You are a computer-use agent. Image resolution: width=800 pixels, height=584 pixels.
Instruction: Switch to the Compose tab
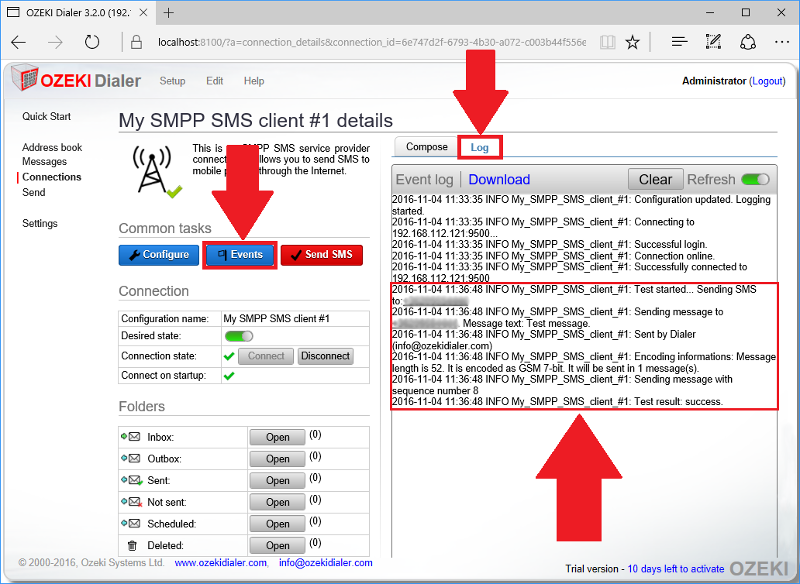tap(426, 147)
